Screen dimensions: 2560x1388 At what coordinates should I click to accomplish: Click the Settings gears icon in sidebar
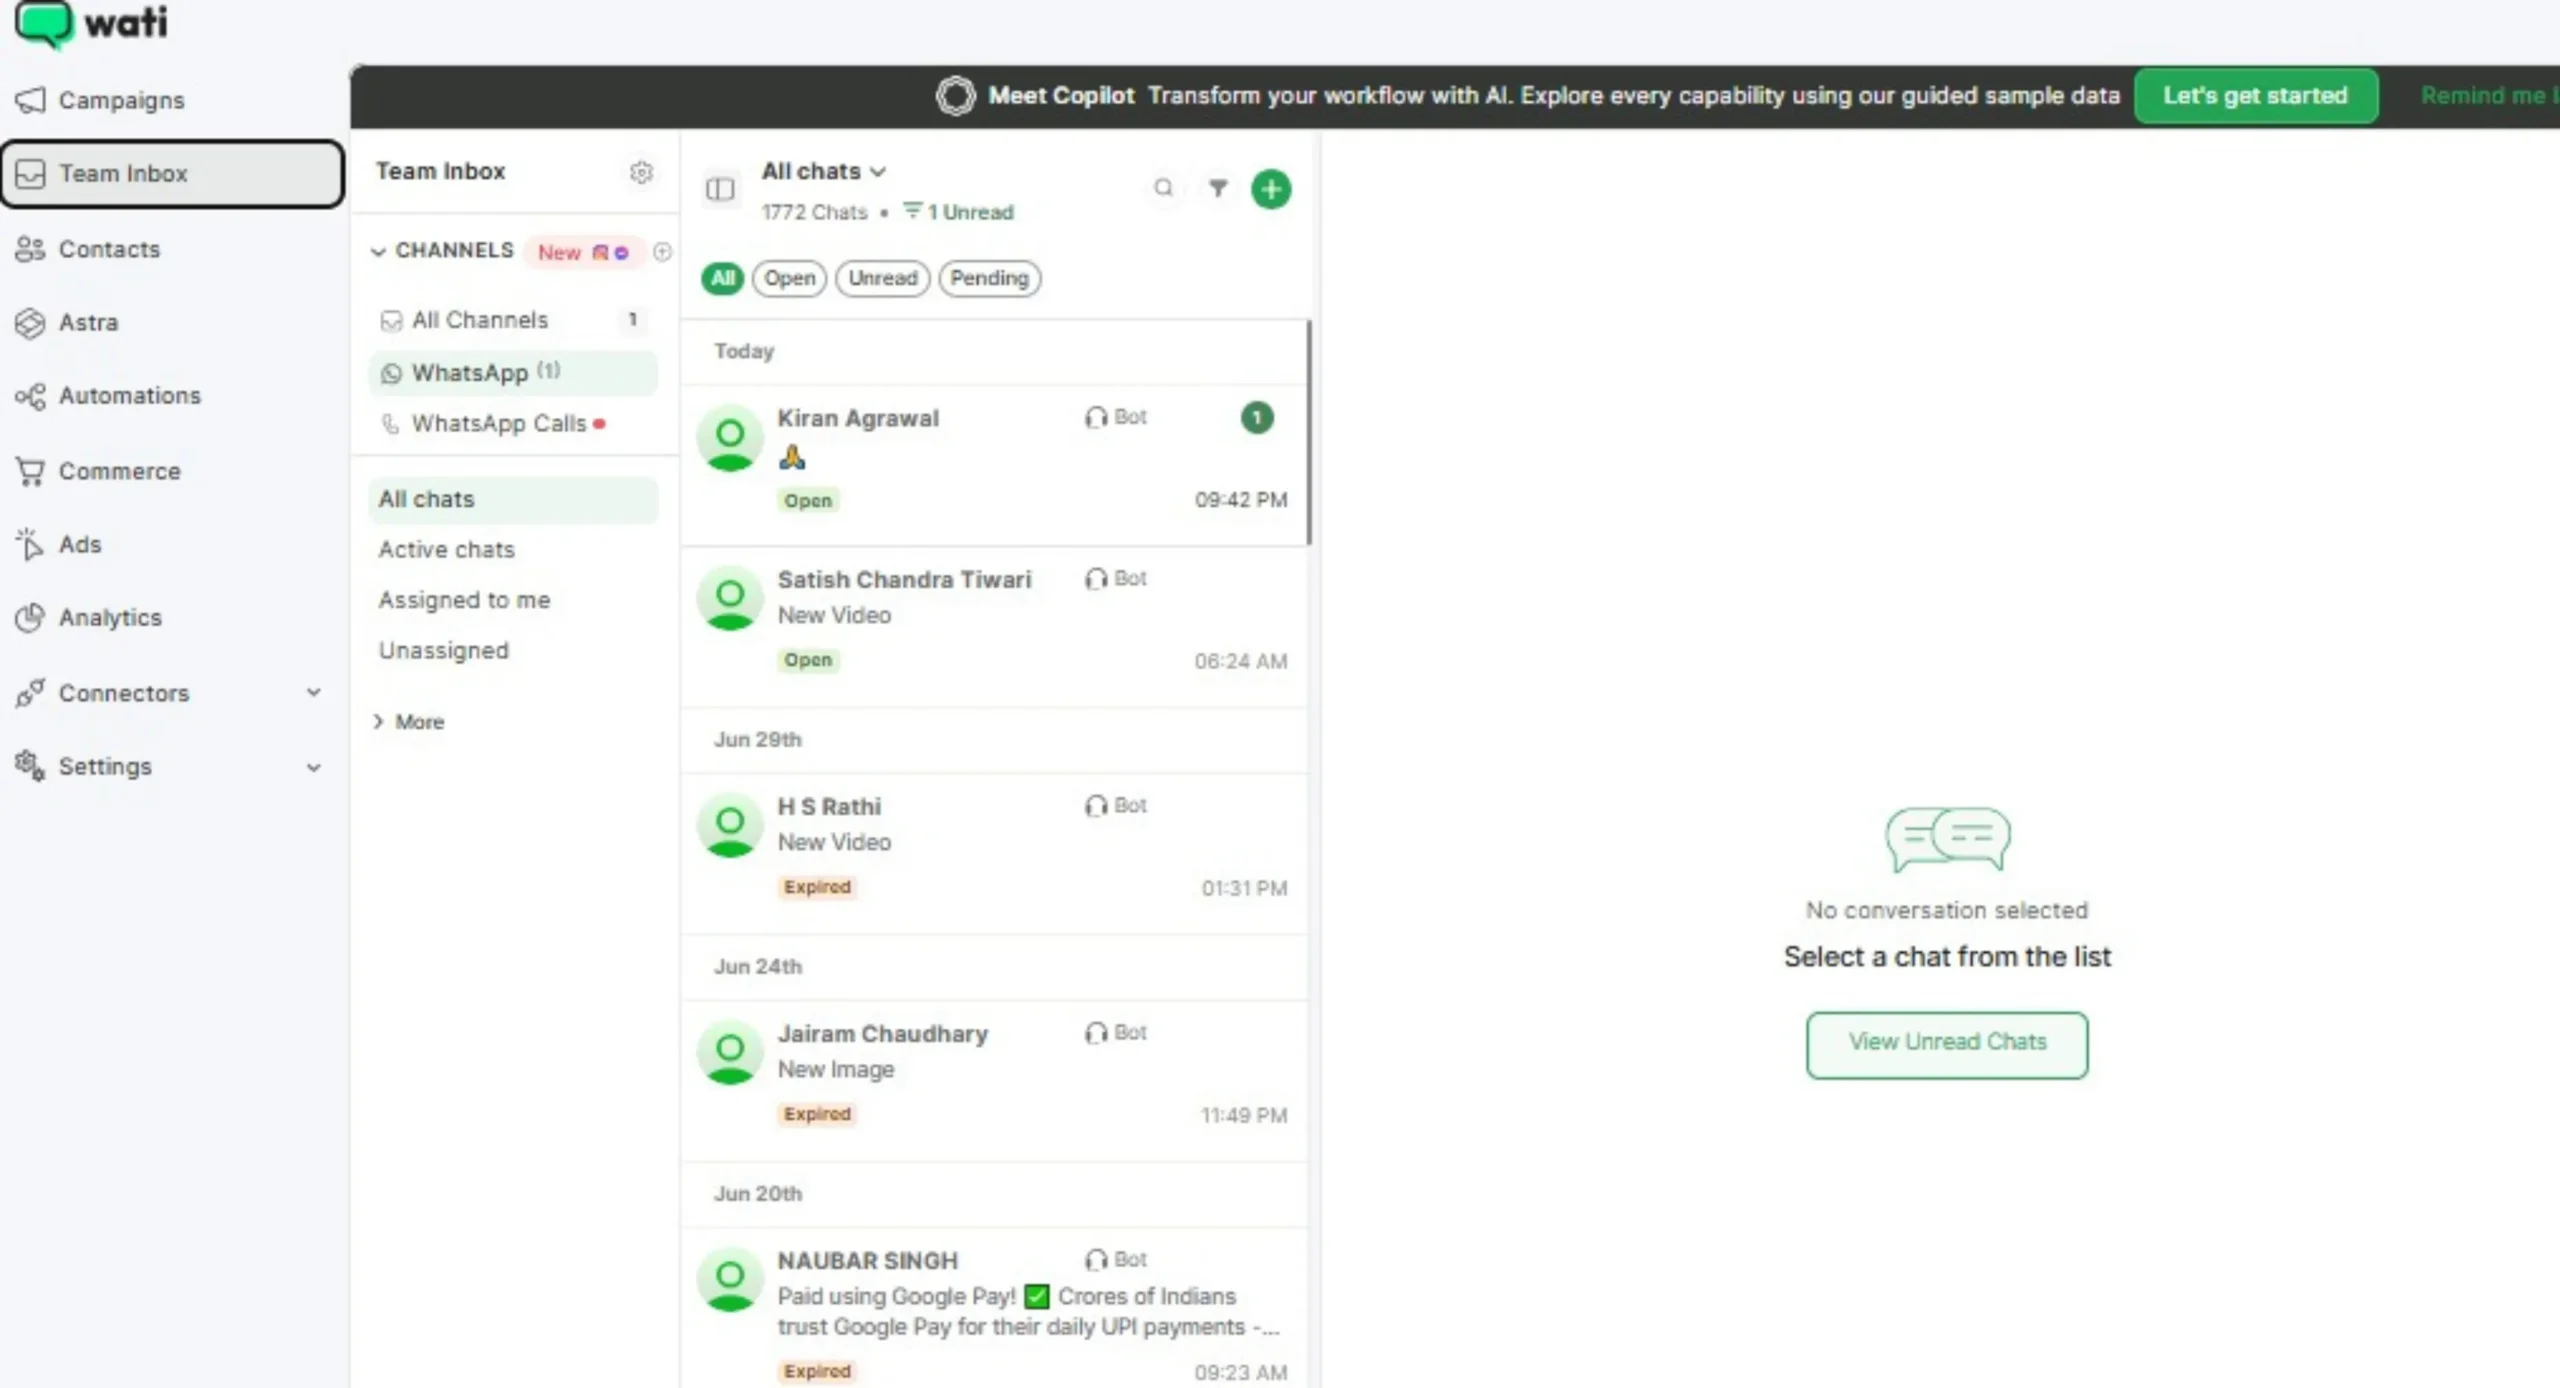coord(30,766)
